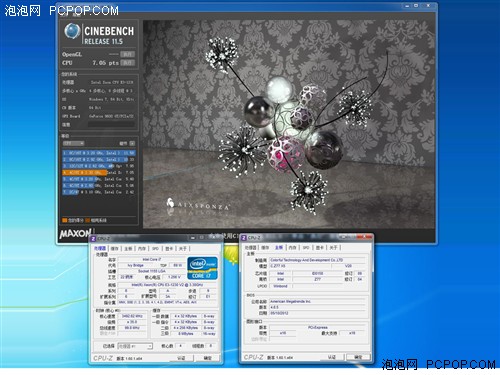The width and height of the screenshot is (500, 375).
Task: Open processor selection dropdown in left CPU-Z
Action: (x=135, y=346)
